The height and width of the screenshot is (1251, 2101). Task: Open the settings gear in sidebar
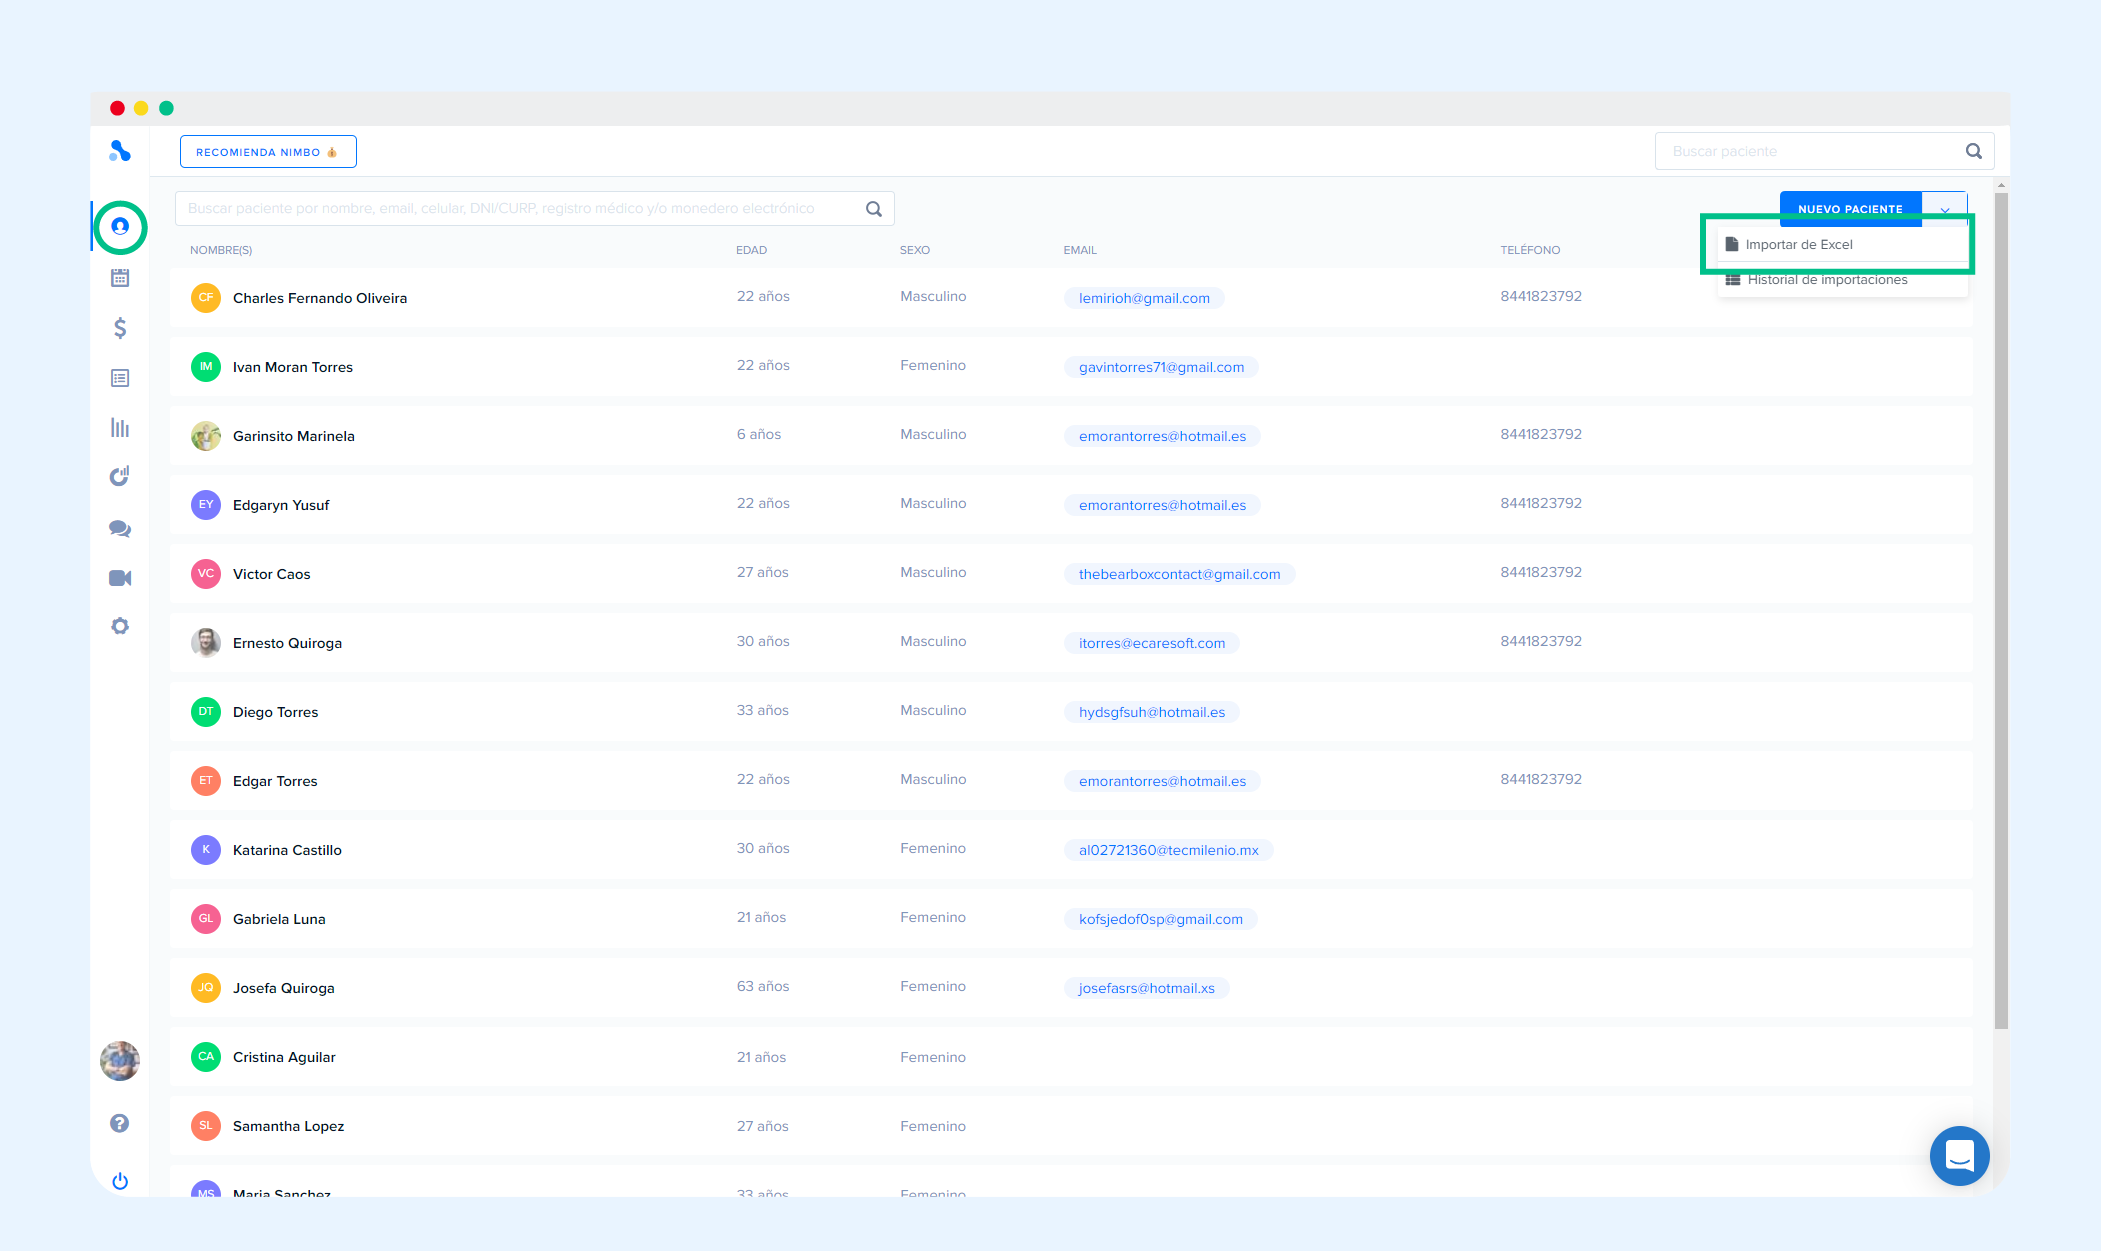[120, 626]
